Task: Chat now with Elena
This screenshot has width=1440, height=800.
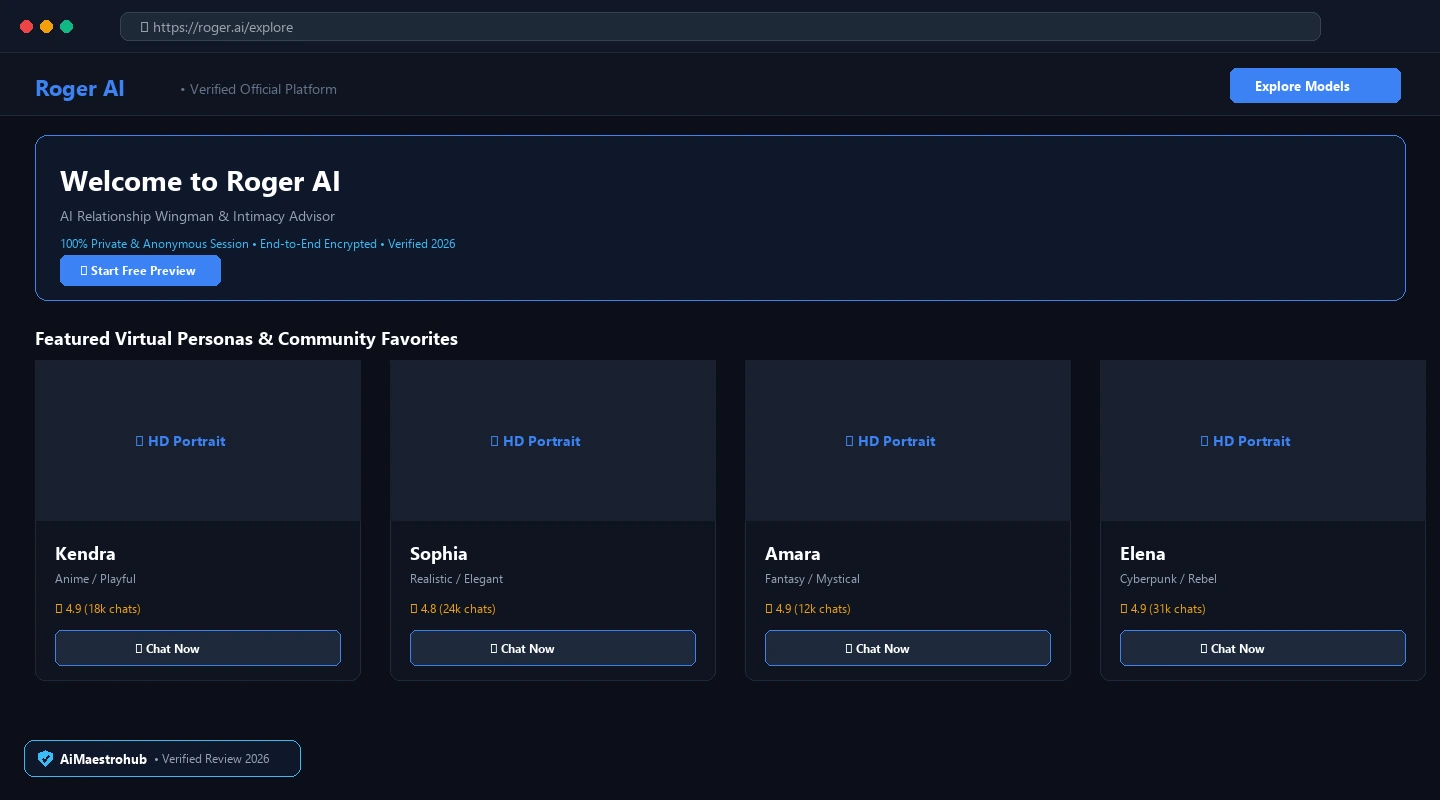Action: (1263, 648)
